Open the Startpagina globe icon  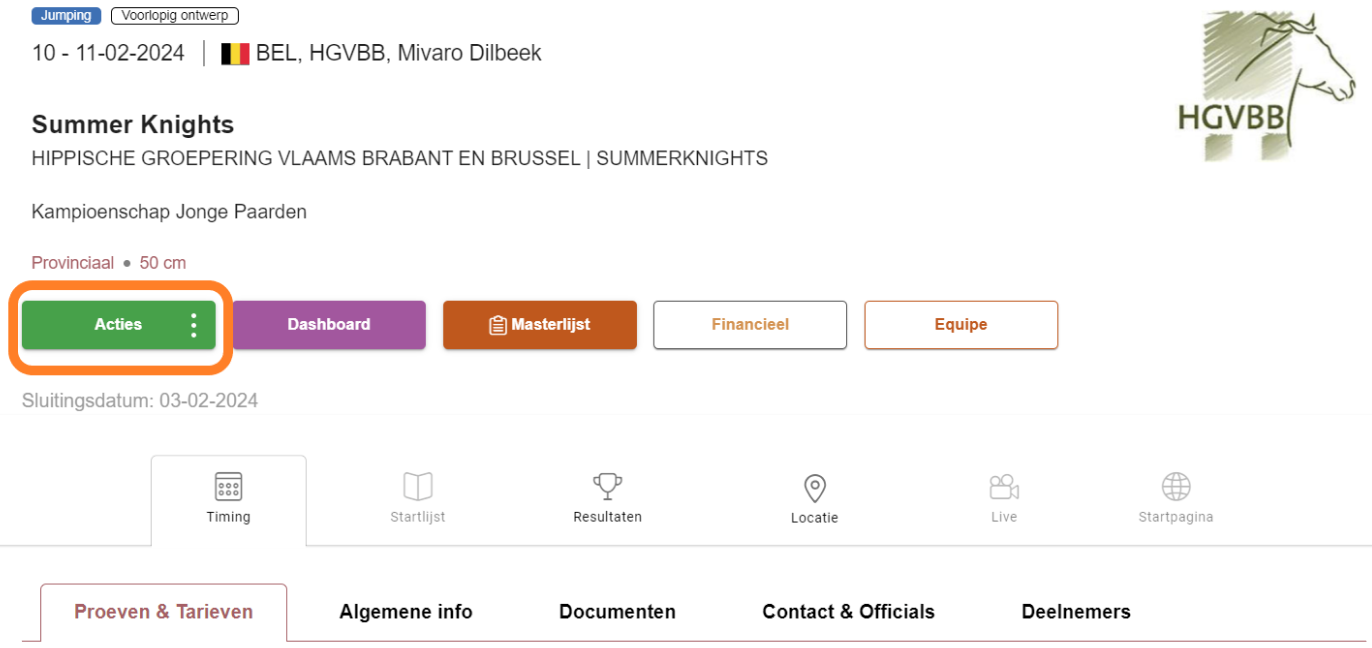1175,487
